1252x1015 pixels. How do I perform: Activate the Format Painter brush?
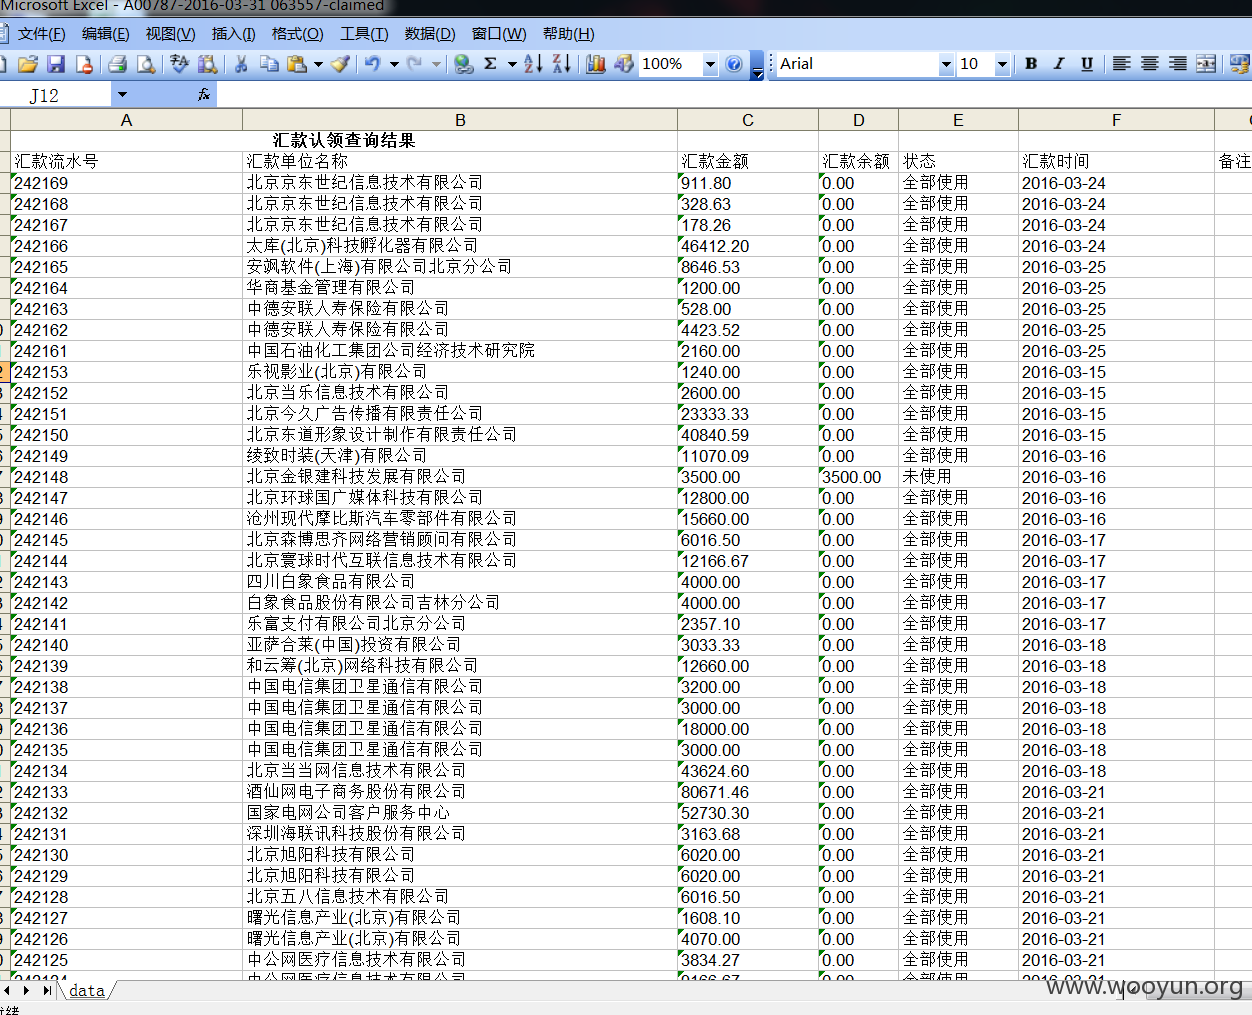[x=340, y=64]
